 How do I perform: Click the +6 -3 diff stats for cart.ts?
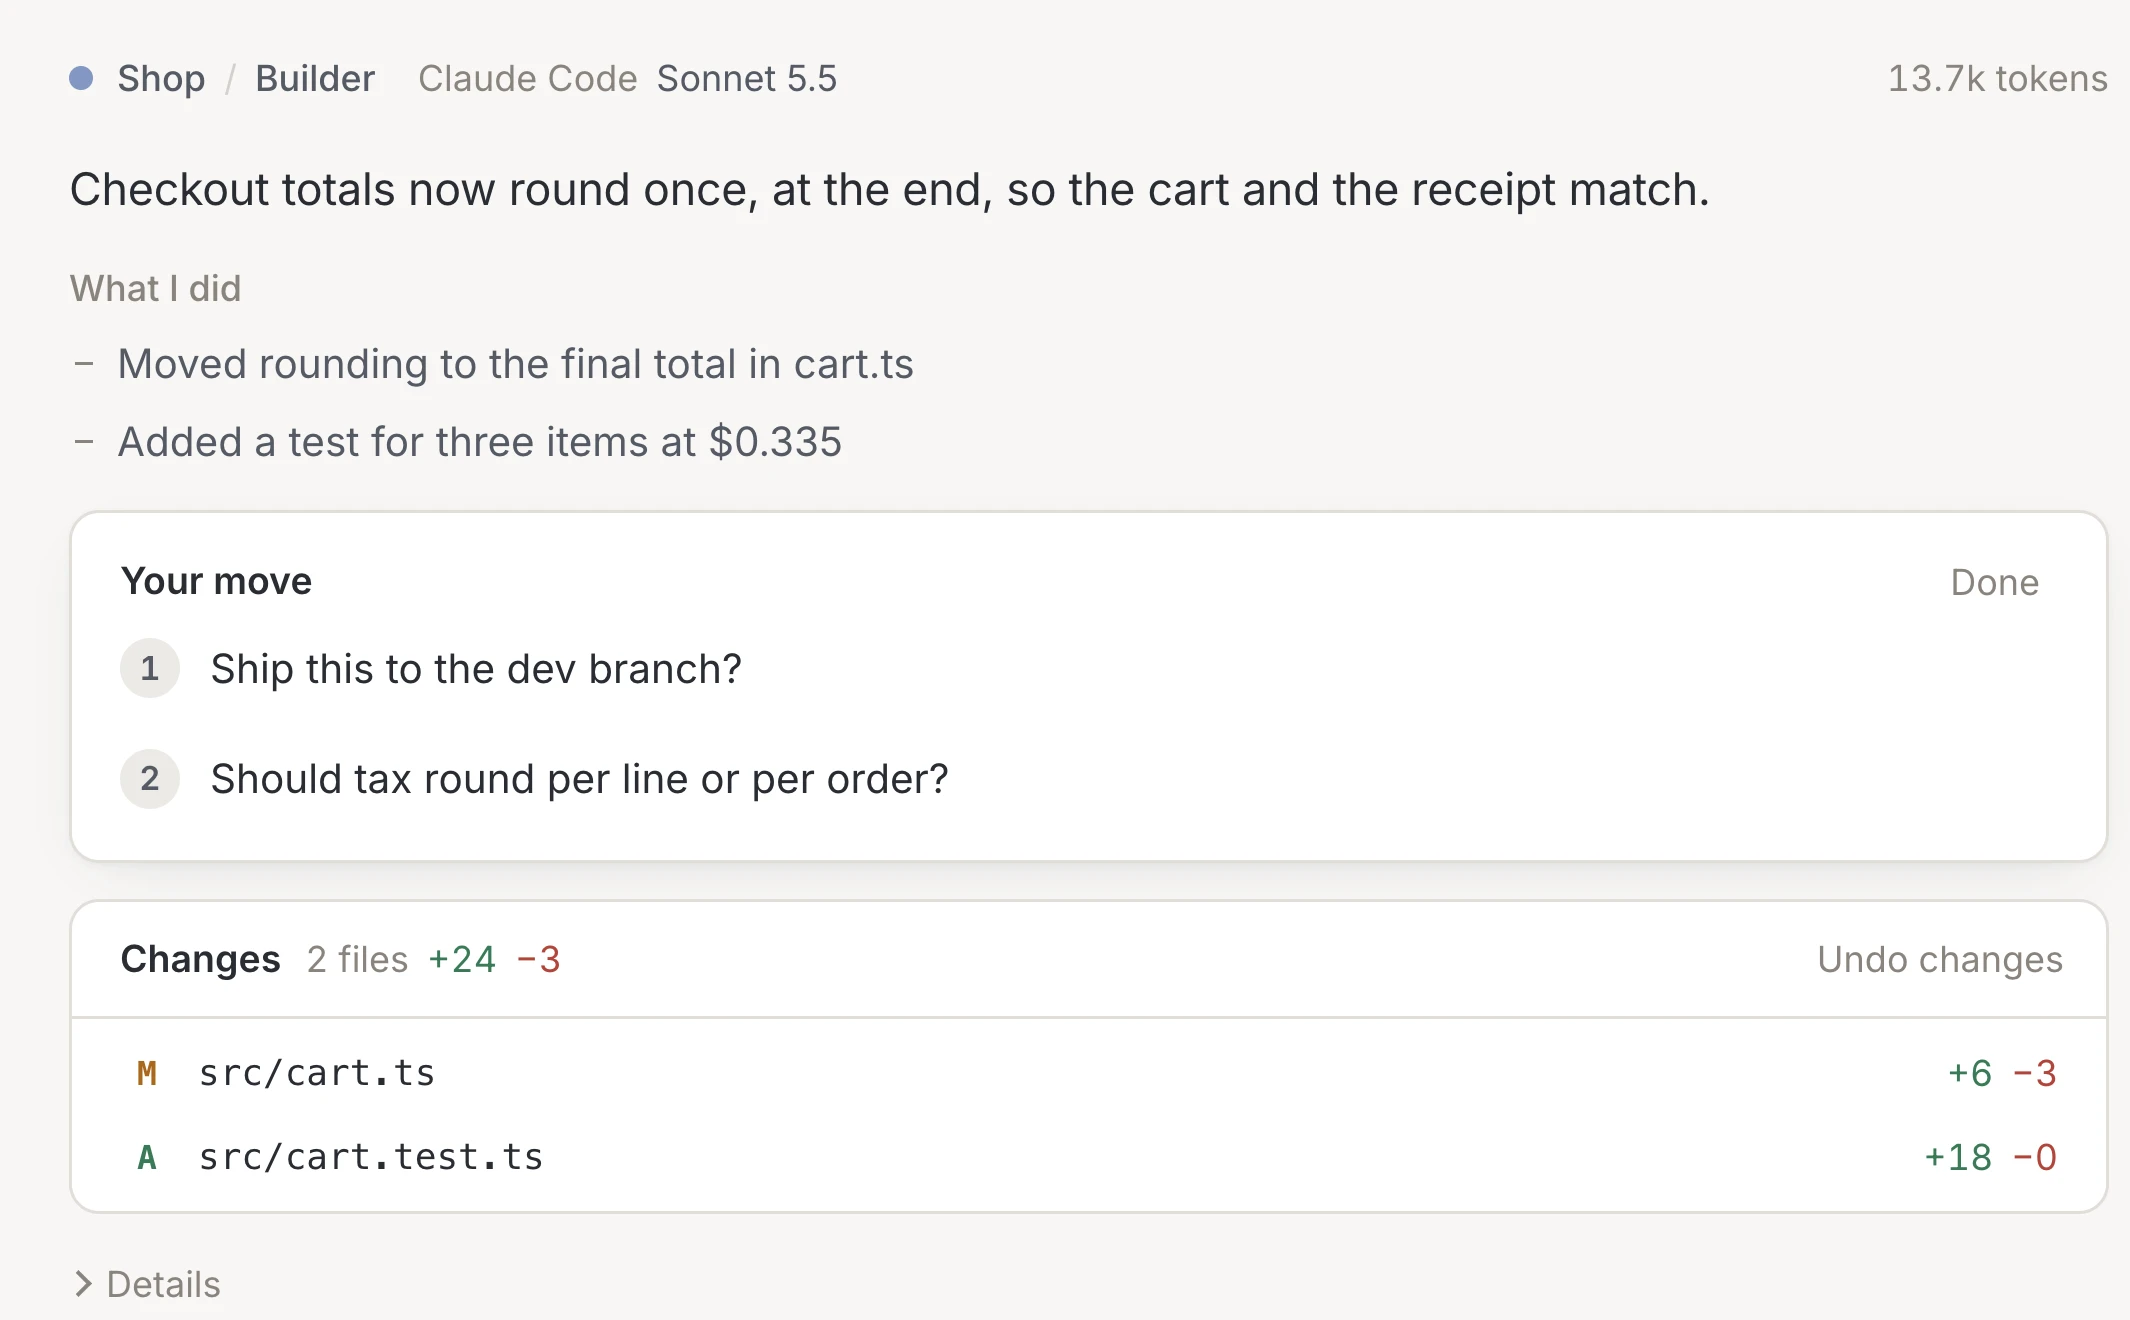[2001, 1073]
